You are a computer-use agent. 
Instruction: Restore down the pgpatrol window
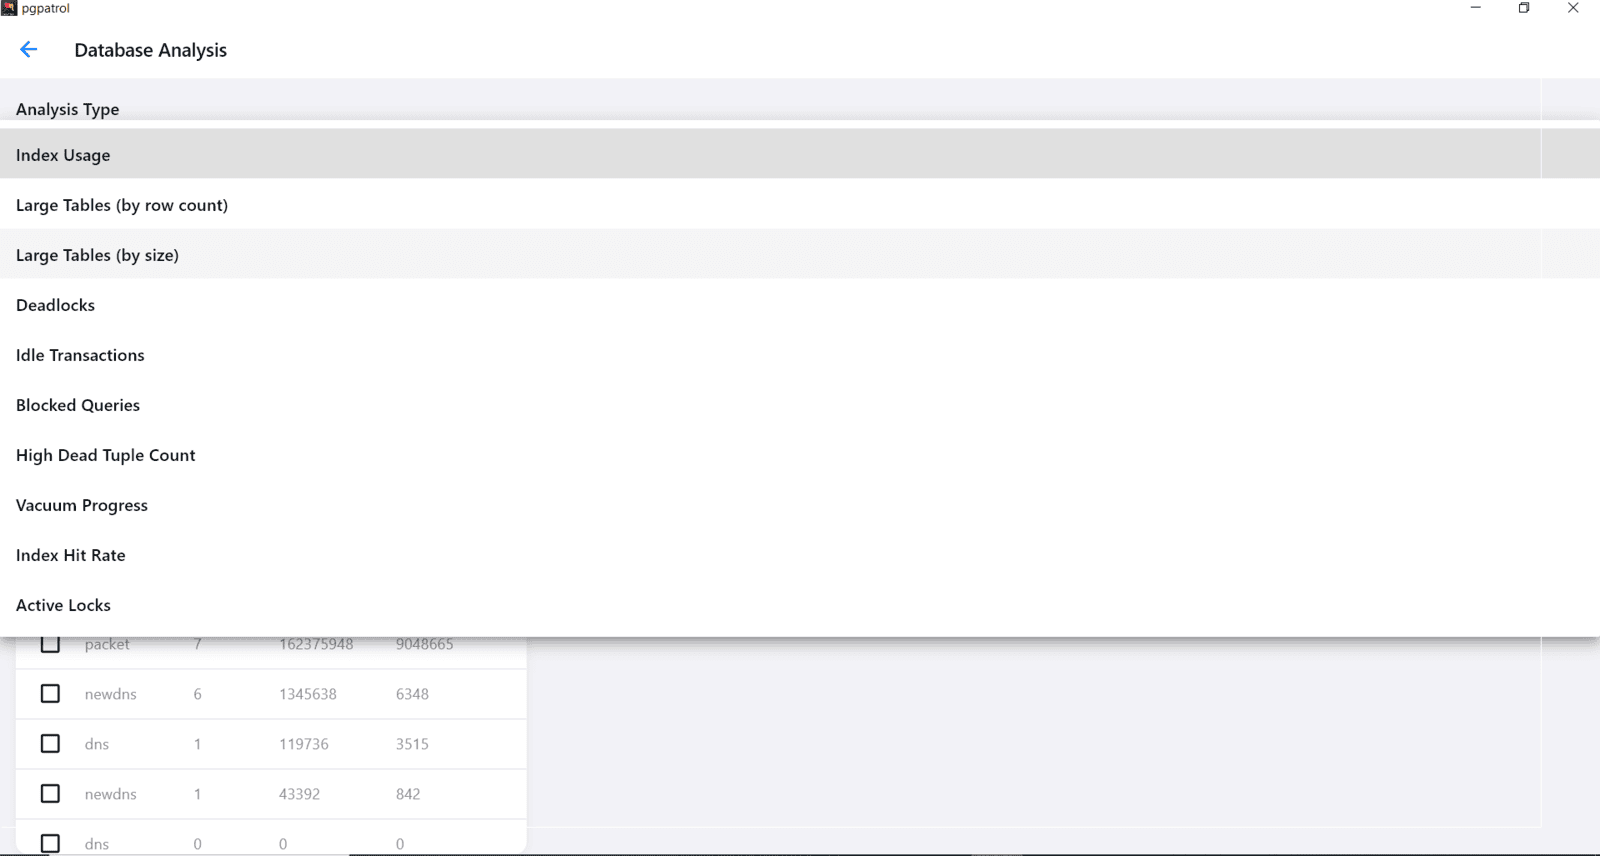click(1524, 8)
